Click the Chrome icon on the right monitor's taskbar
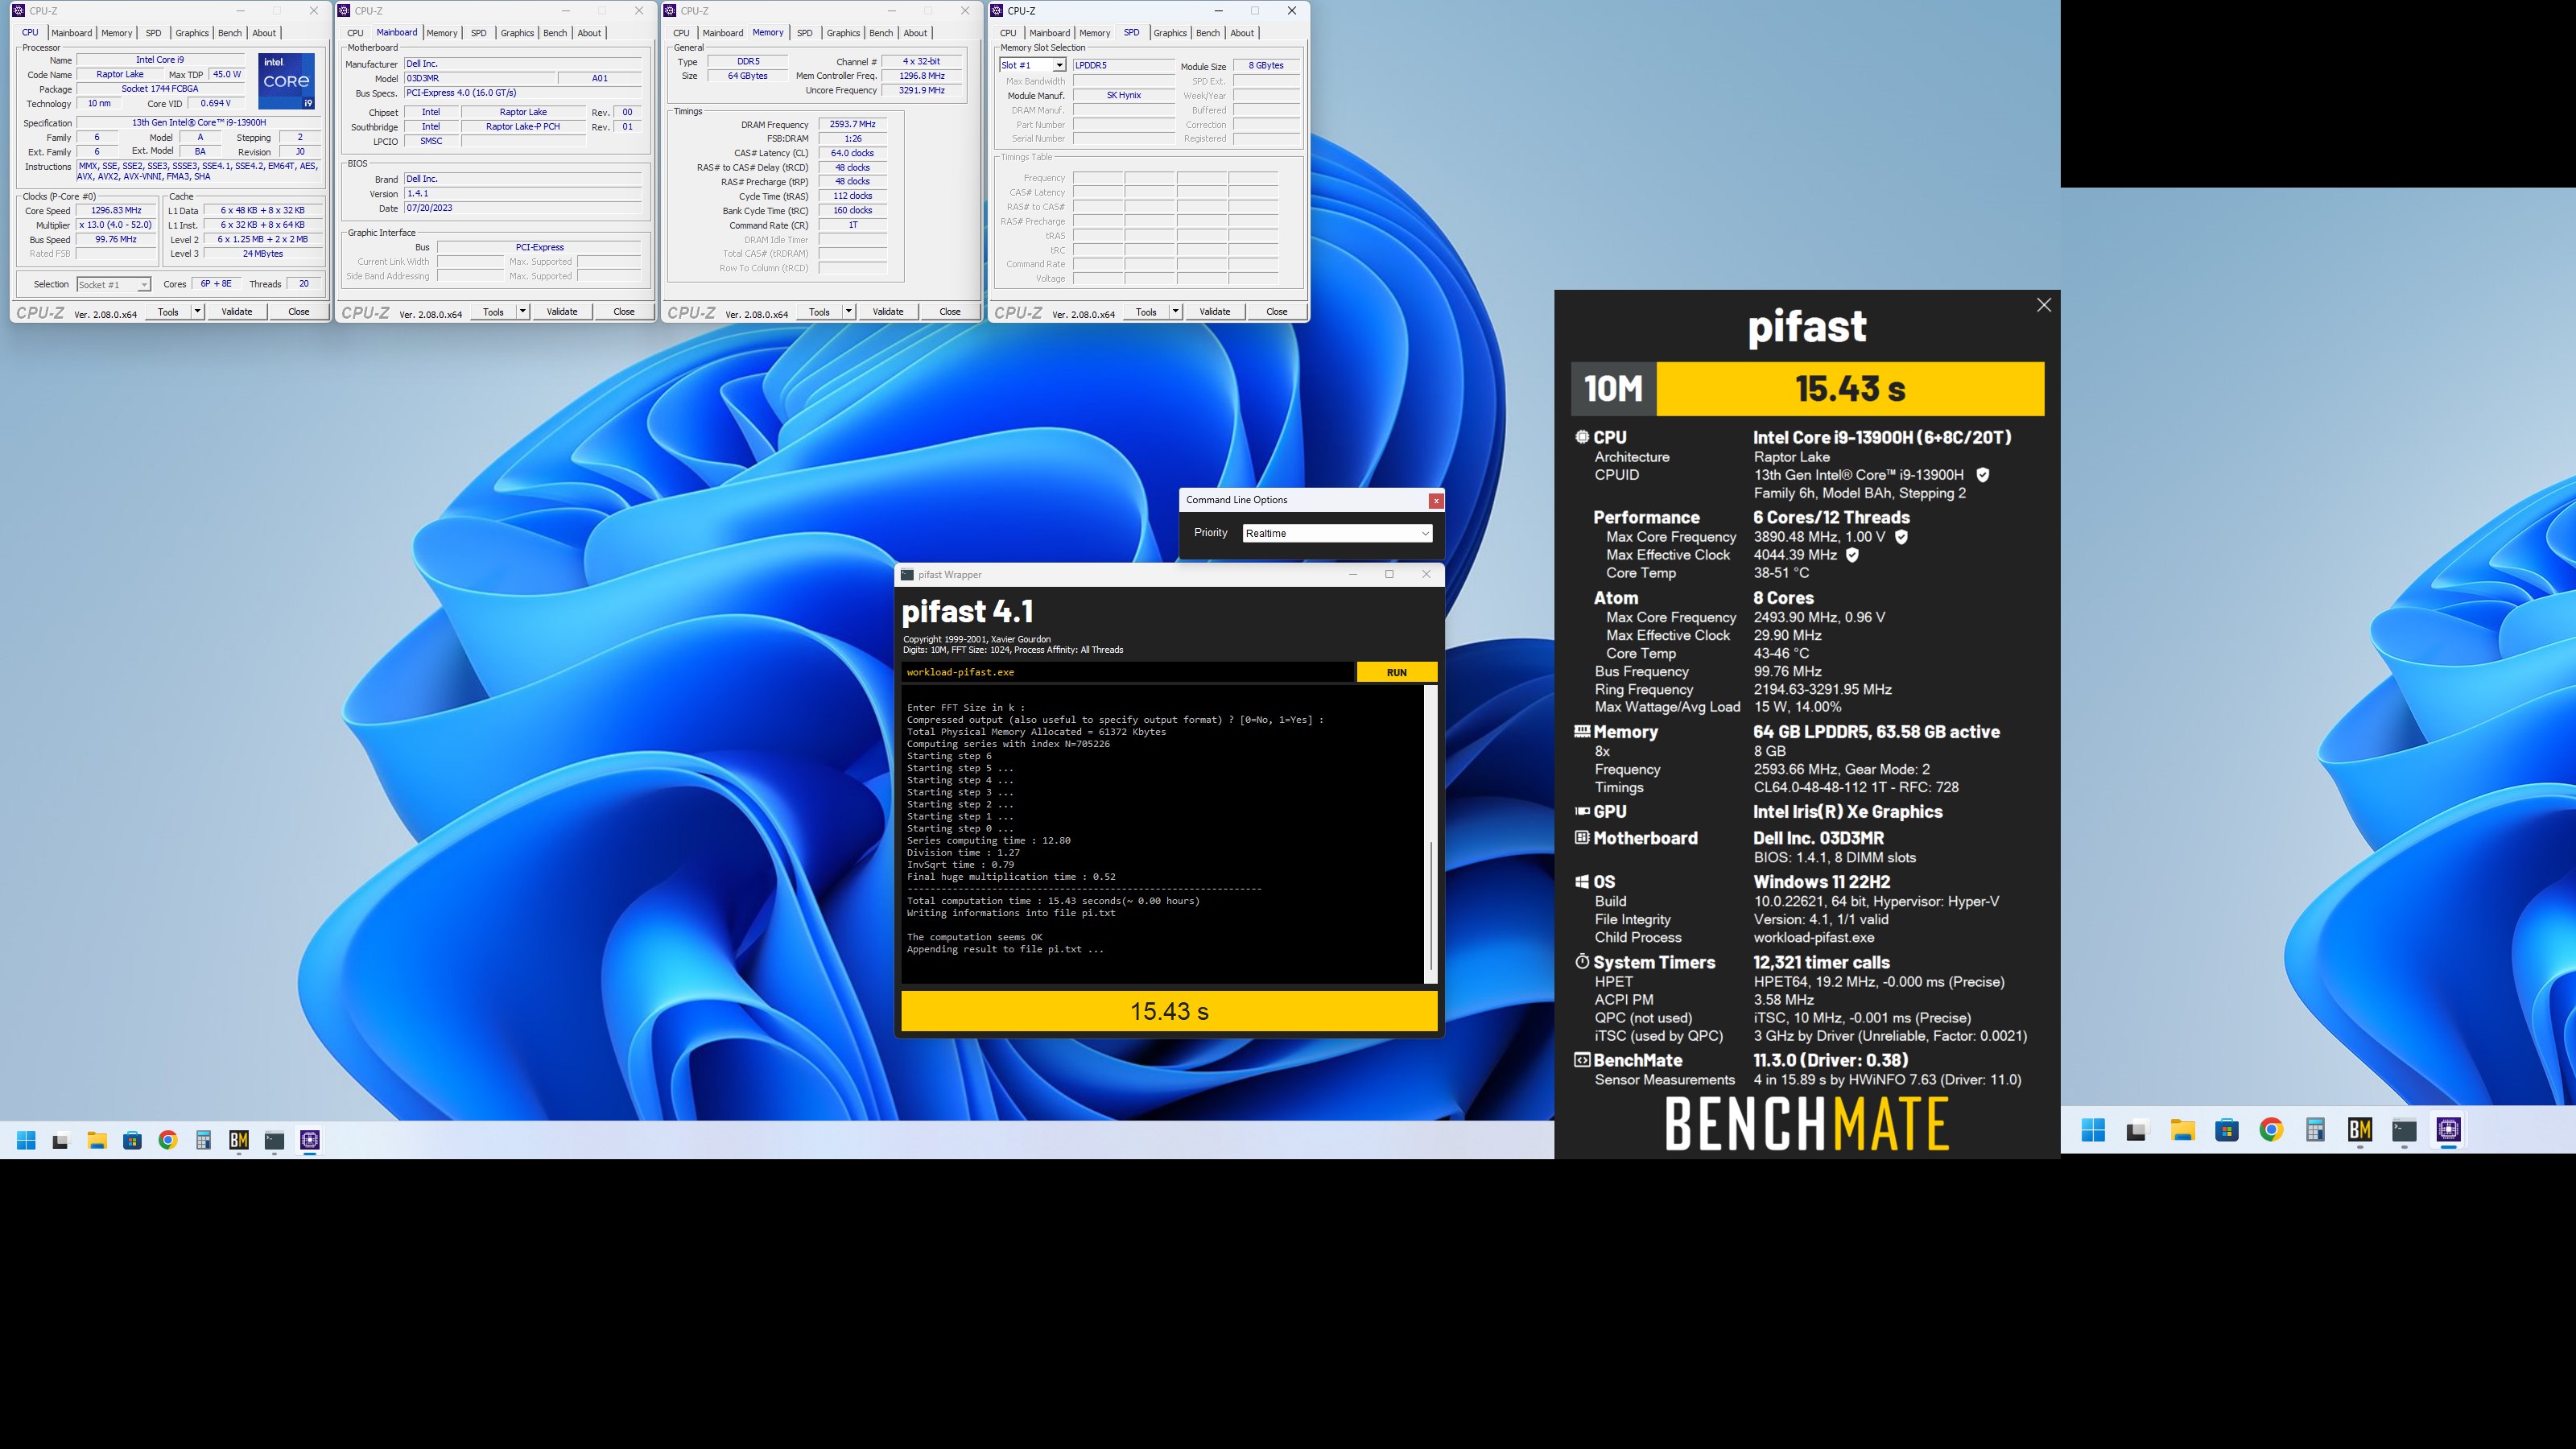2576x1449 pixels. pyautogui.click(x=2271, y=1130)
